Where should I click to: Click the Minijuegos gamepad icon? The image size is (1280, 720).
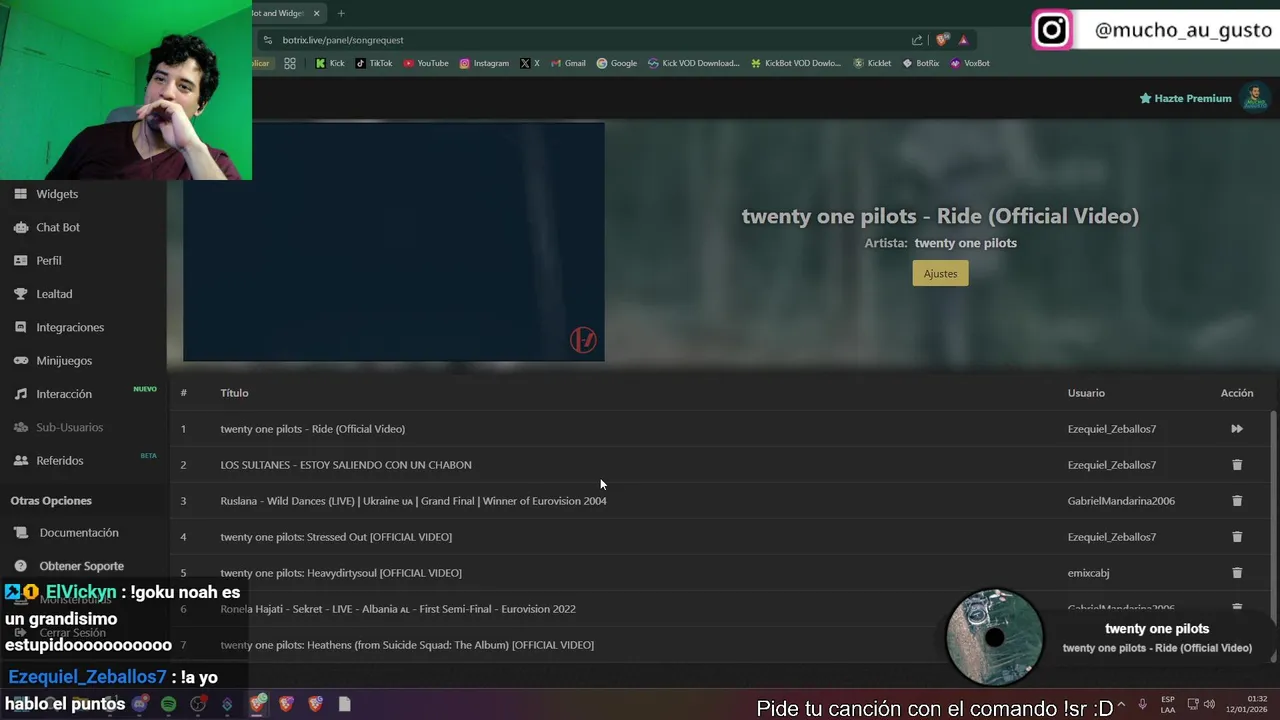click(x=20, y=360)
